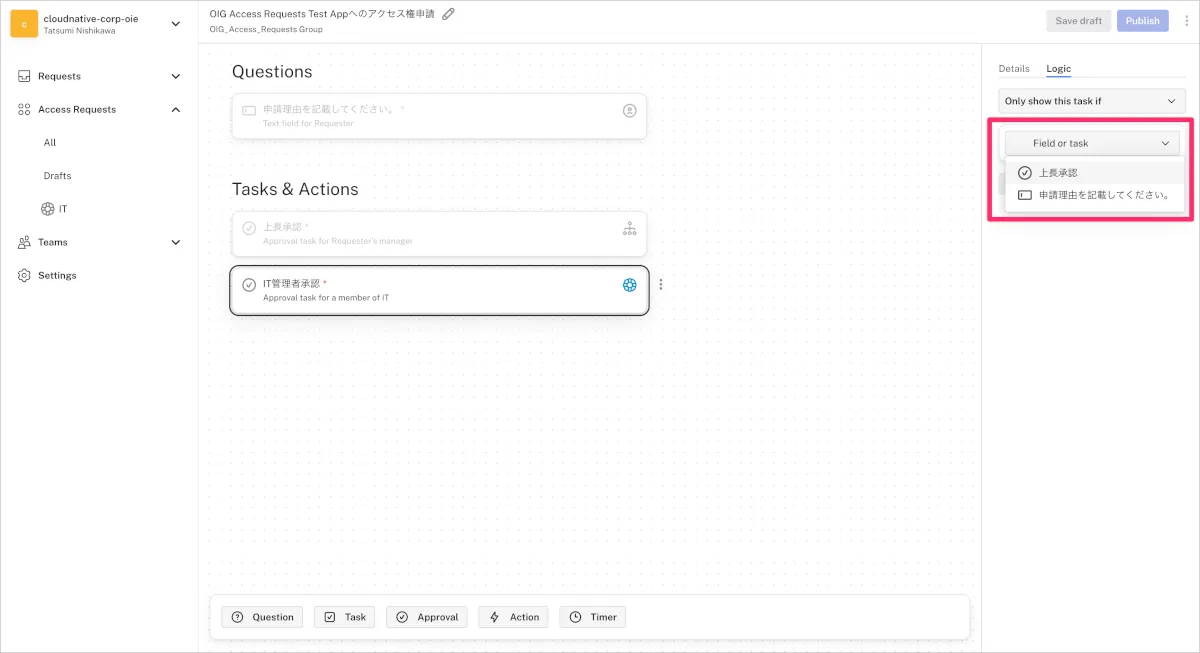Add an Approval step from bottom toolbar
Image resolution: width=1200 pixels, height=653 pixels.
pos(427,617)
